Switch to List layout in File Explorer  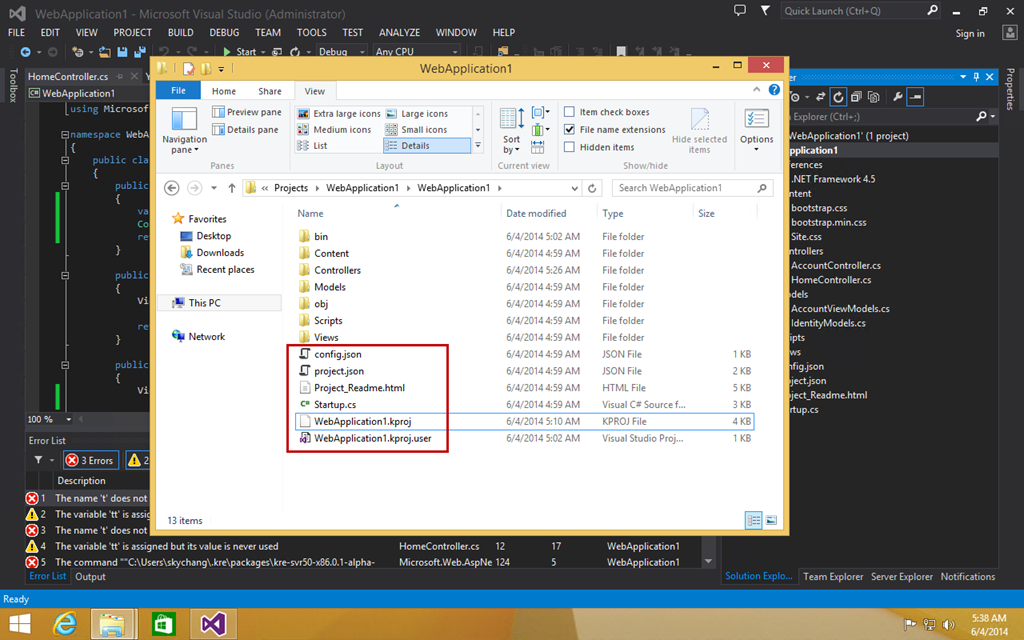coord(312,146)
